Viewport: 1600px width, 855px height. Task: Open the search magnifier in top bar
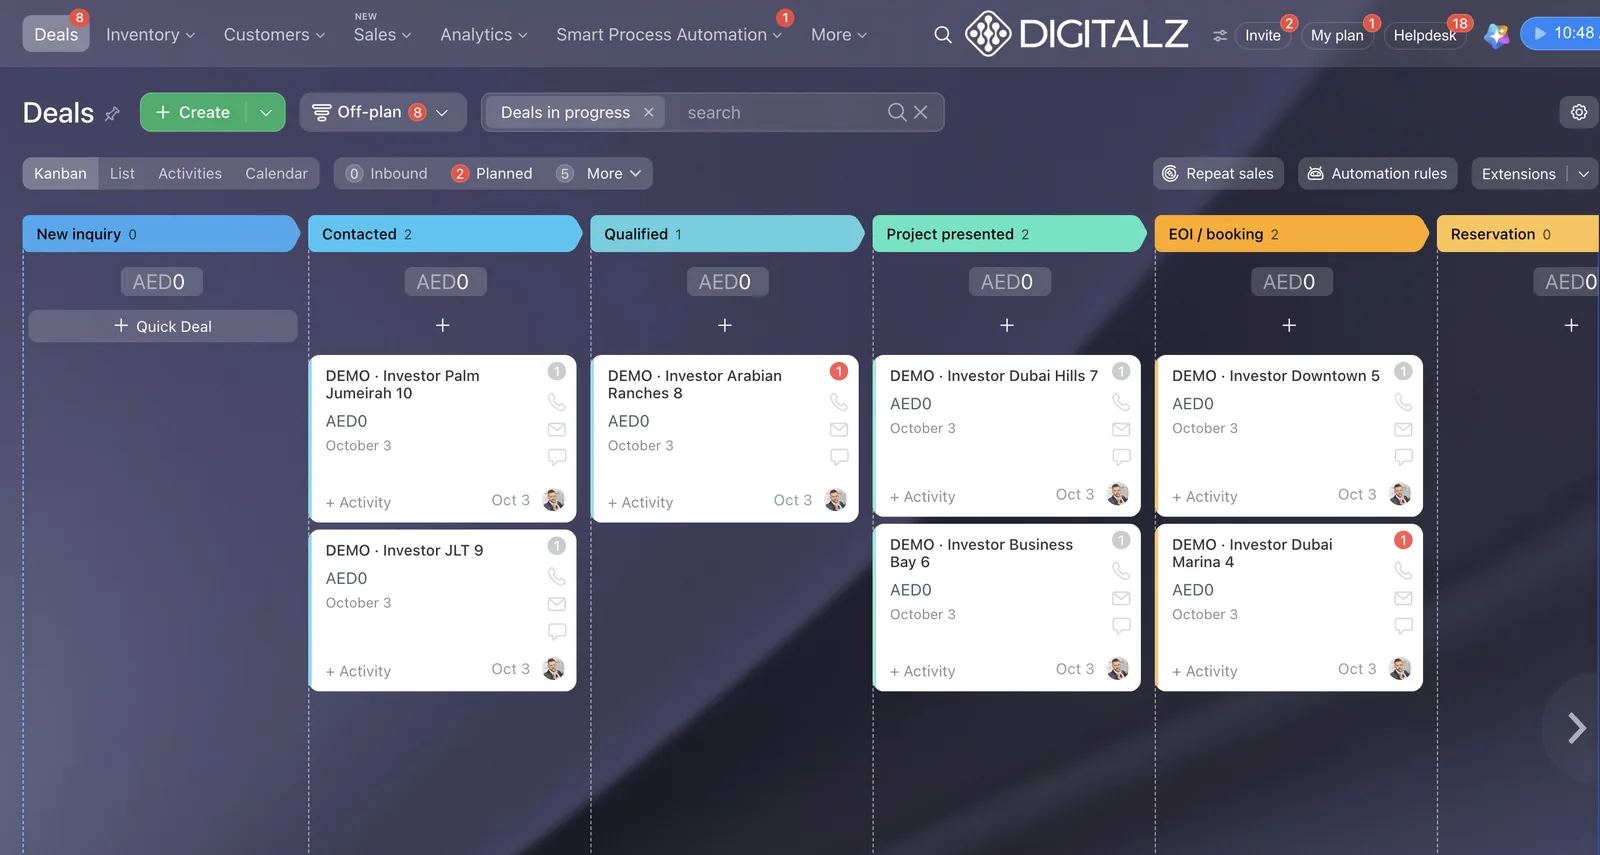point(942,35)
